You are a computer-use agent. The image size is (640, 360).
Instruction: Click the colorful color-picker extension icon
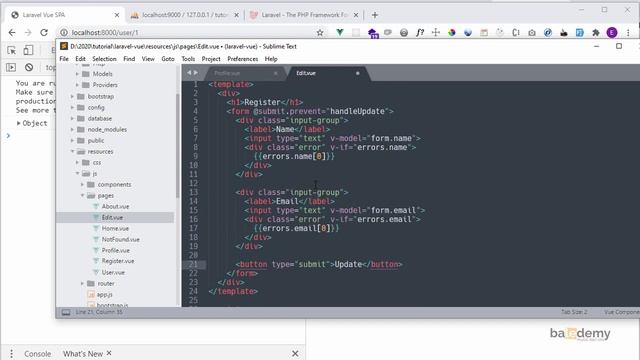(451, 33)
